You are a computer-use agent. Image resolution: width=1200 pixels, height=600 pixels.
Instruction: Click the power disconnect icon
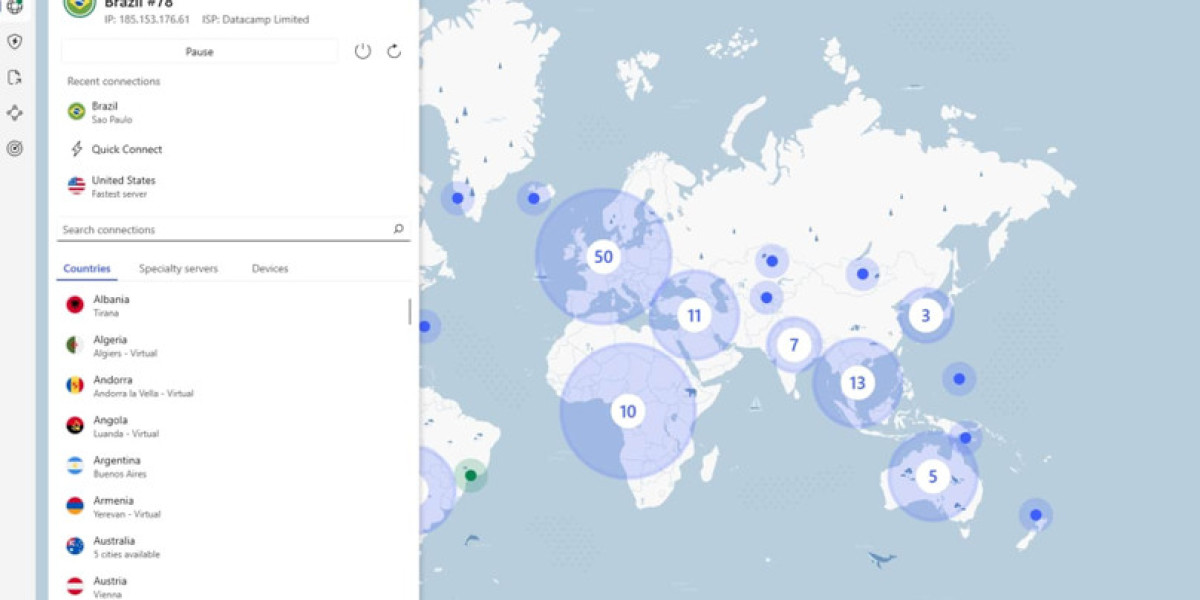pos(363,51)
